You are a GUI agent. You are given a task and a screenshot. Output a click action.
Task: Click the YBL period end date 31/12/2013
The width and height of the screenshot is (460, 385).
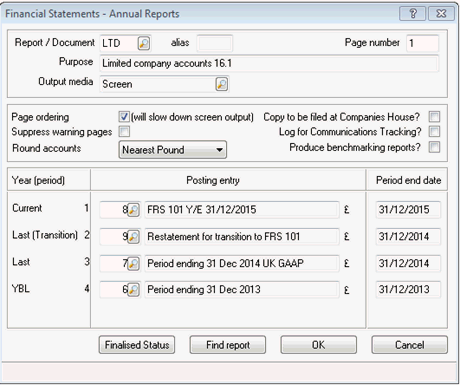(408, 290)
